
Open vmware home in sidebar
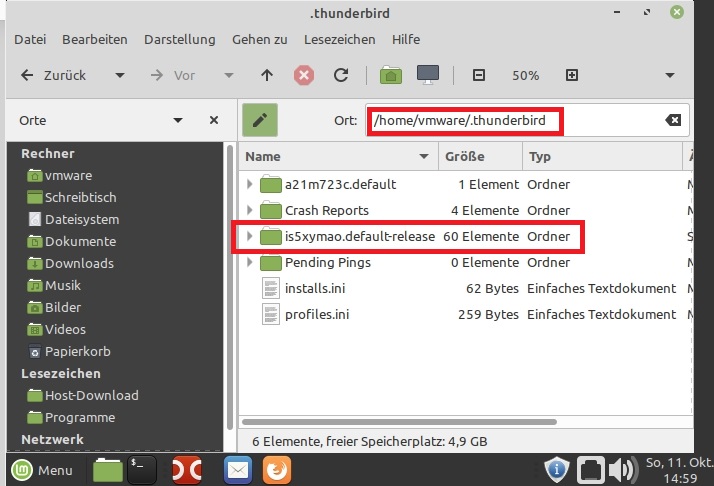point(68,175)
